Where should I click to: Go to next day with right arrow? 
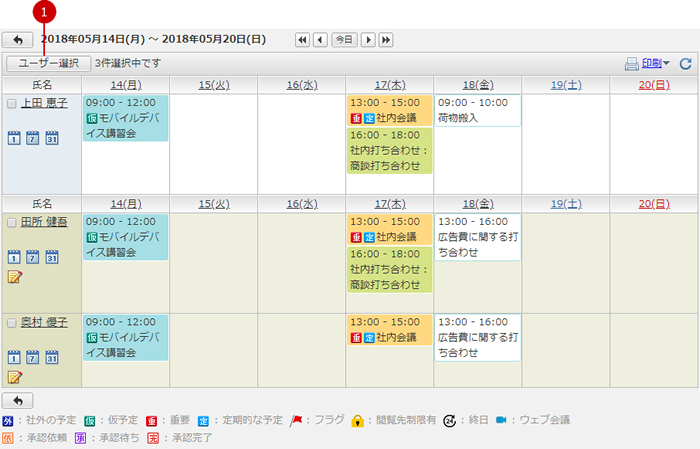(368, 40)
